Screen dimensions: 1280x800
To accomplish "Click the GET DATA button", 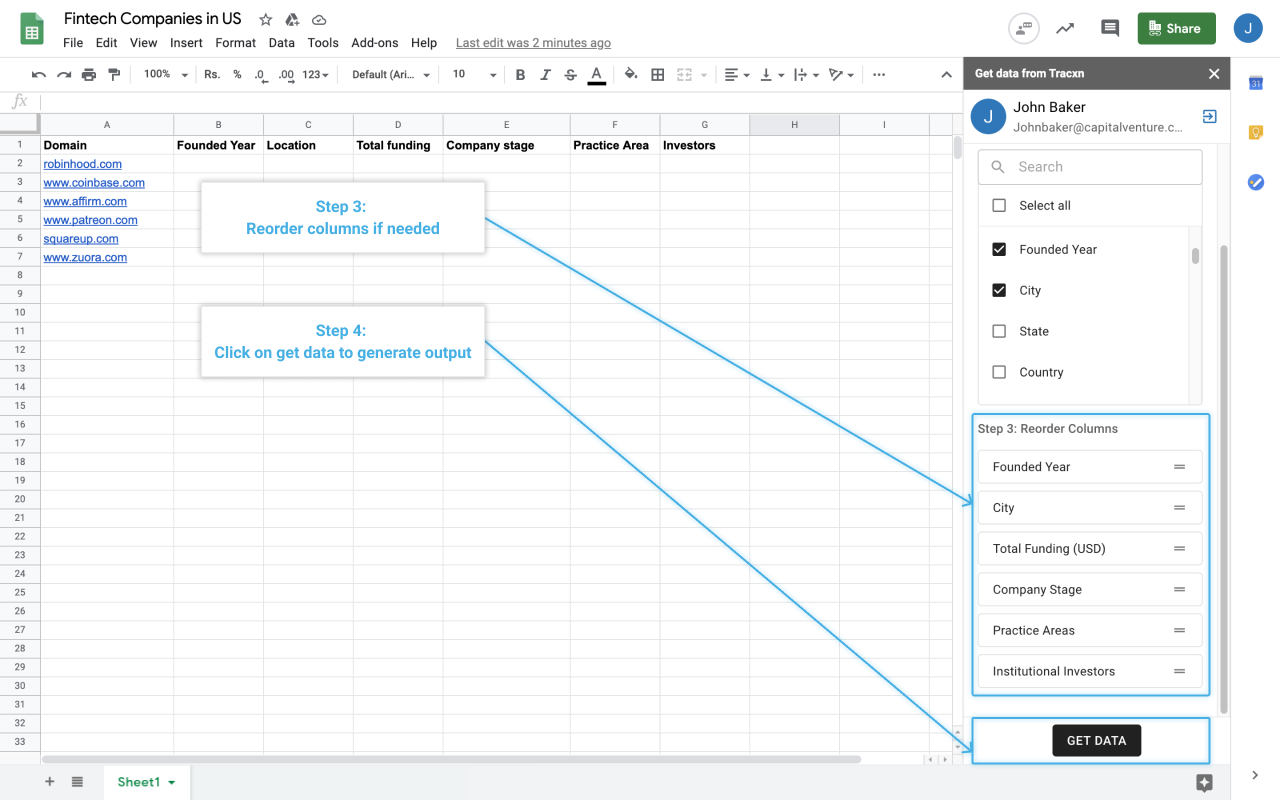I will pos(1097,741).
